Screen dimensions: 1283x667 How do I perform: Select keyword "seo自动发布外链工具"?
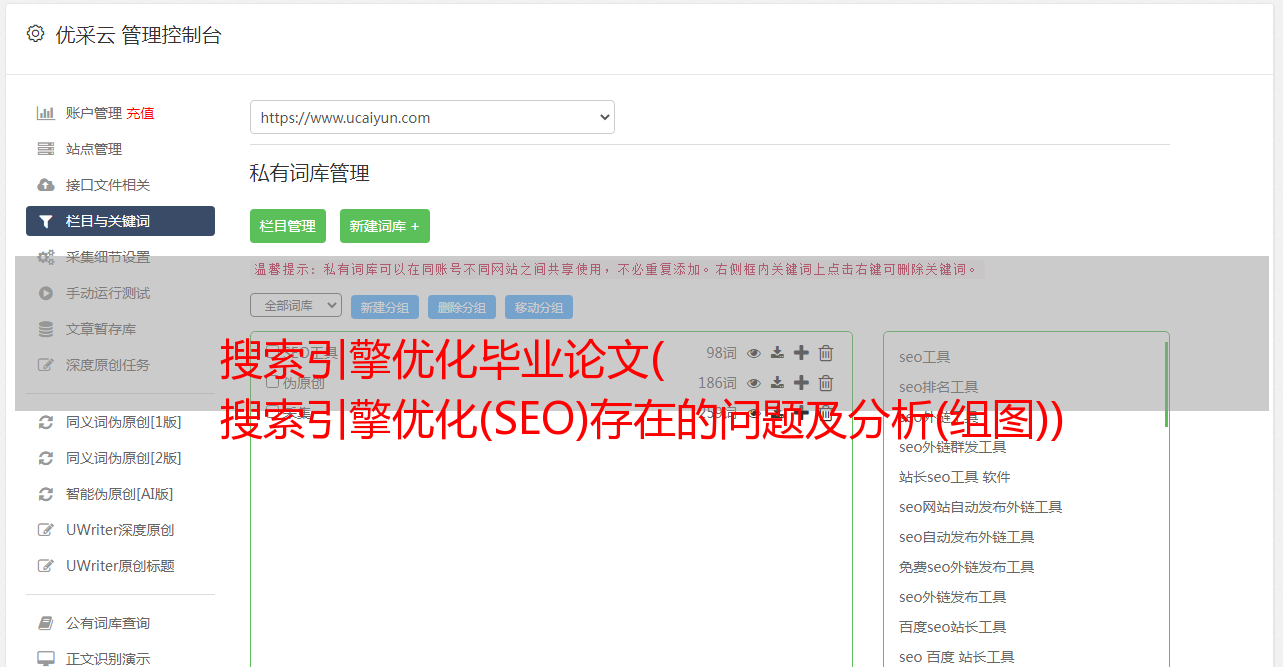coord(967,537)
